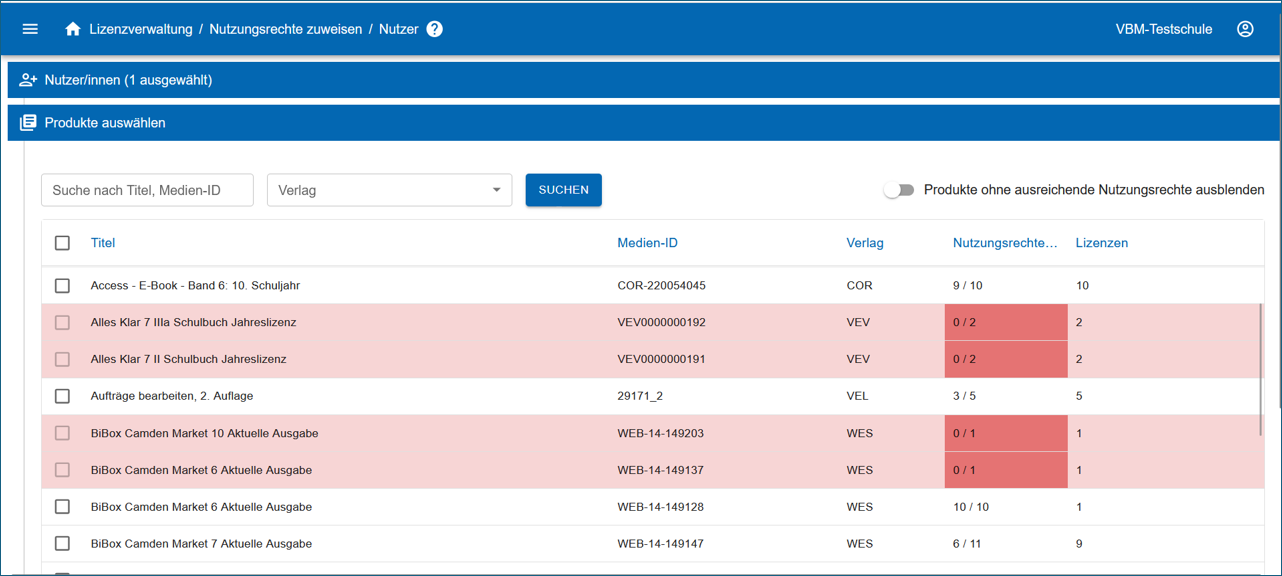This screenshot has width=1282, height=576.
Task: Sort by the Medien-ID column header
Action: tap(647, 243)
